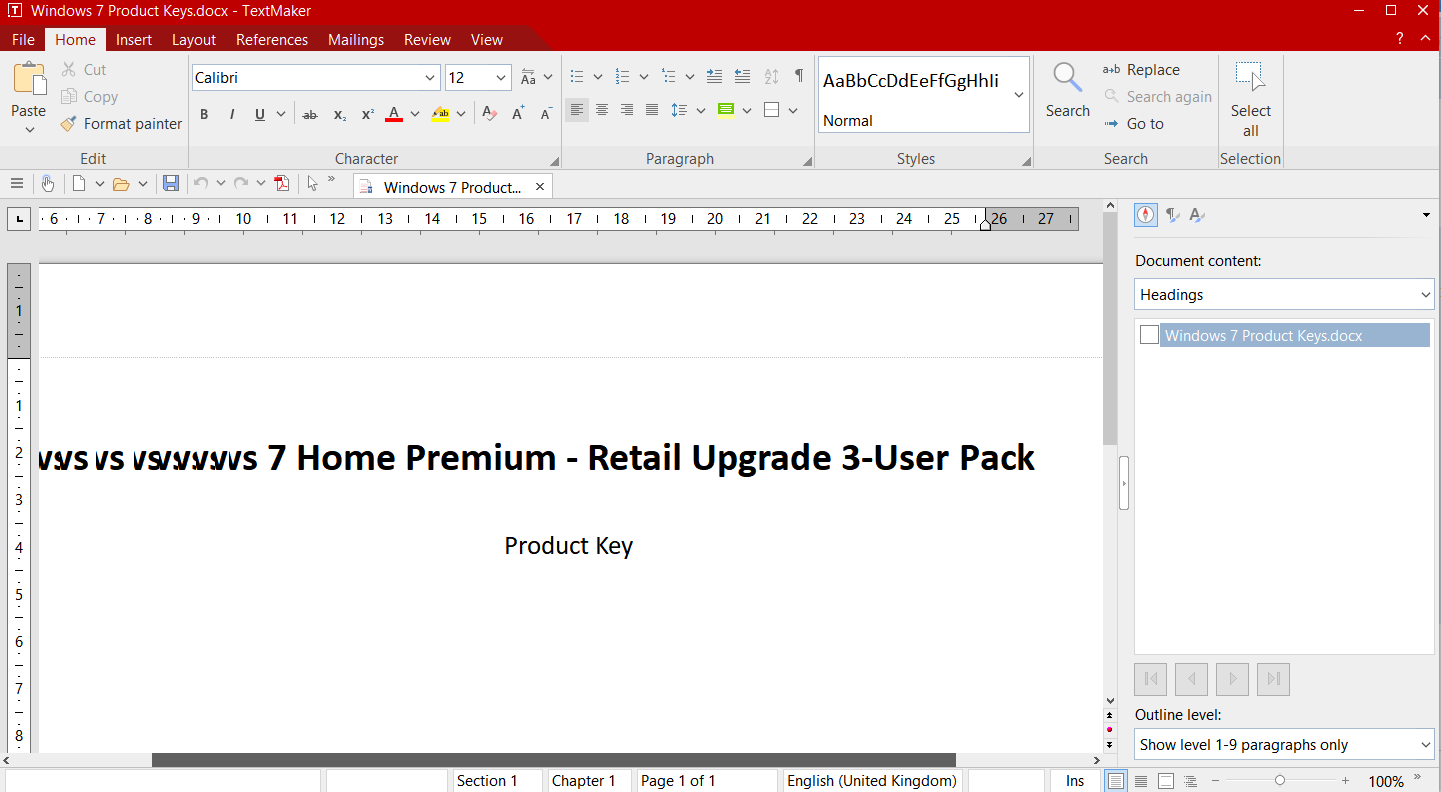Save the document with the floppy disk icon
The height and width of the screenshot is (792, 1441).
click(x=171, y=183)
